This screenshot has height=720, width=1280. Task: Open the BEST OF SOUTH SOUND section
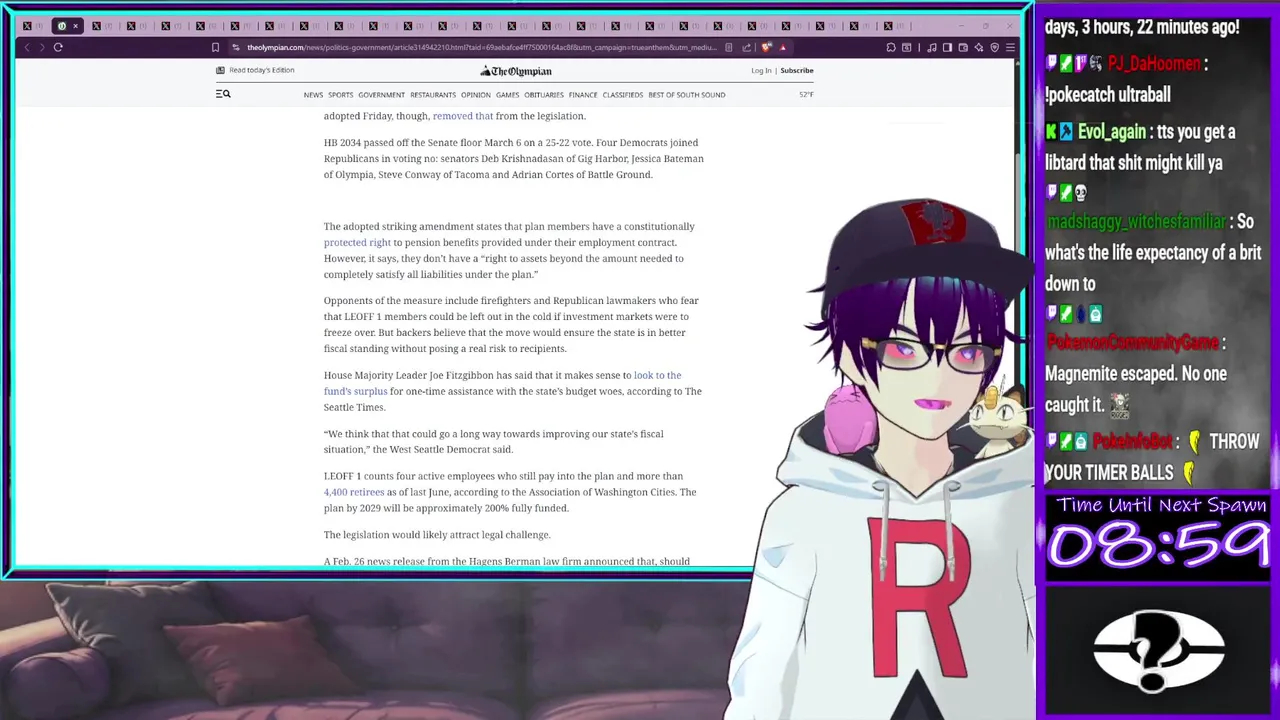click(686, 95)
